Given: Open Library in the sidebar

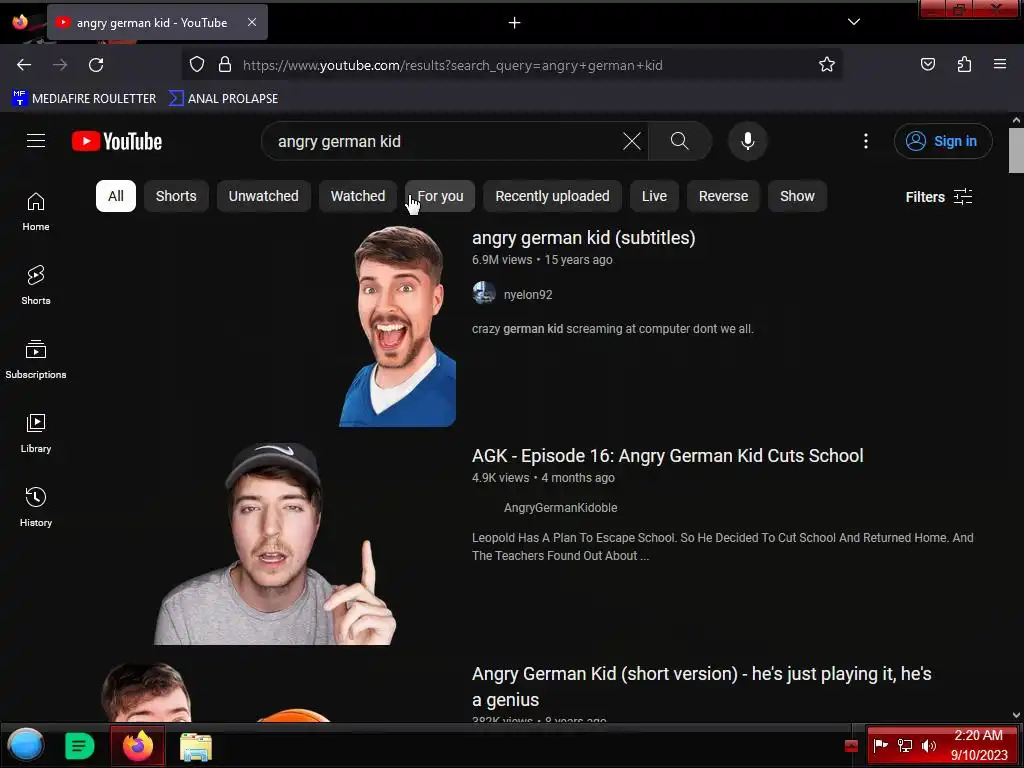Looking at the screenshot, I should coord(36,433).
